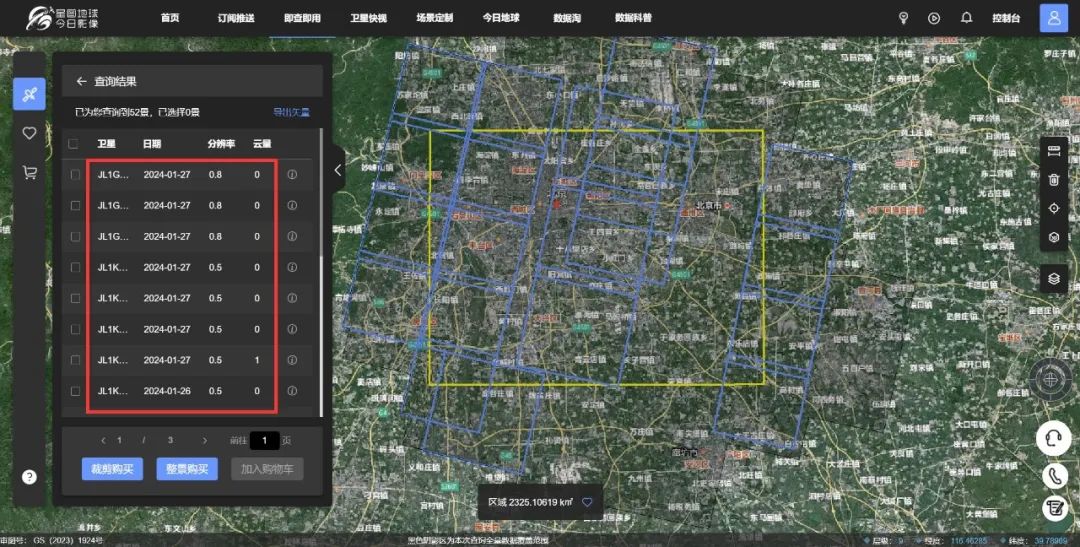Open the 数据科普 menu item

coord(633,18)
